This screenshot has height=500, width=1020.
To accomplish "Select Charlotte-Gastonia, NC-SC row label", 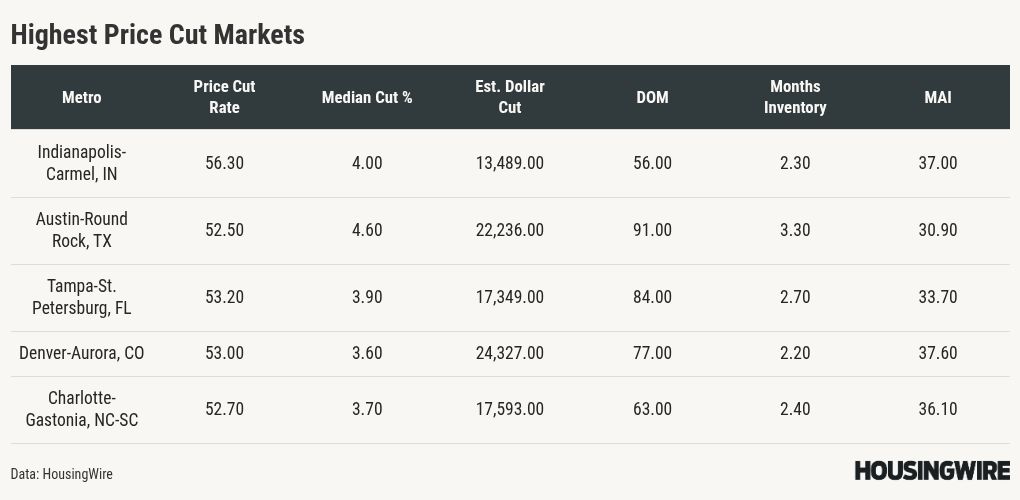I will tap(82, 409).
